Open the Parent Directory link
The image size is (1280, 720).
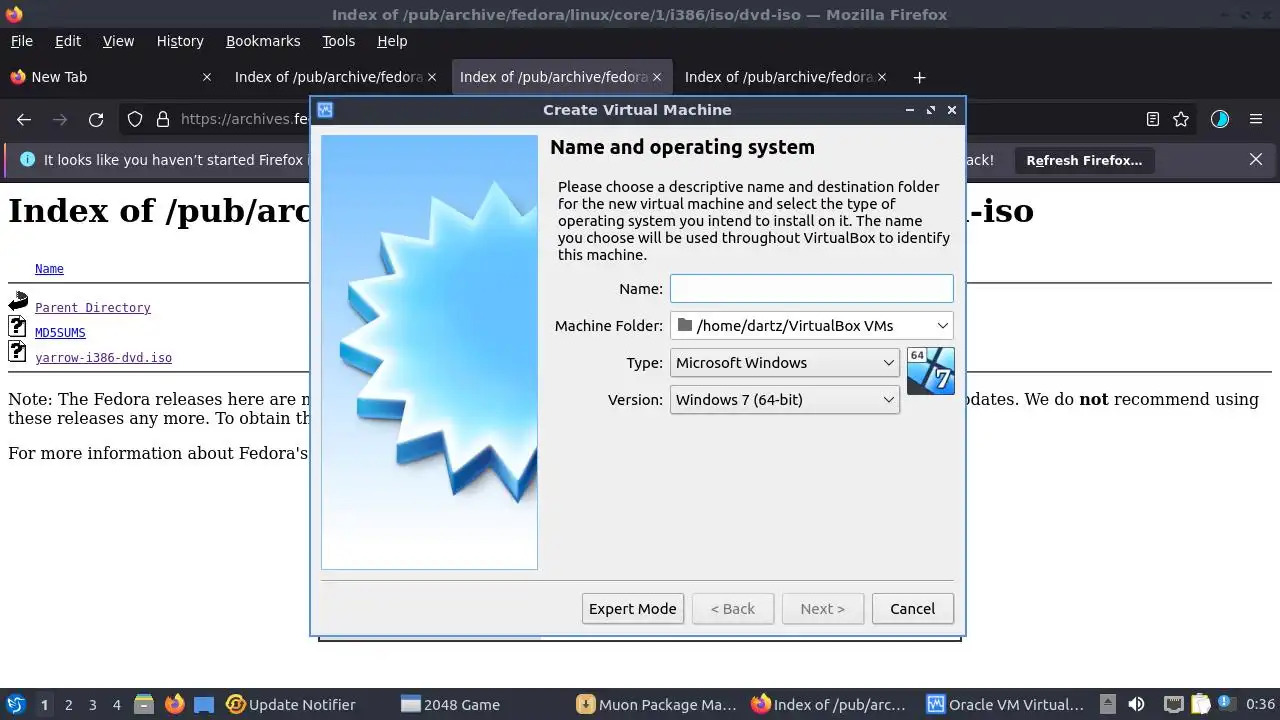[93, 308]
